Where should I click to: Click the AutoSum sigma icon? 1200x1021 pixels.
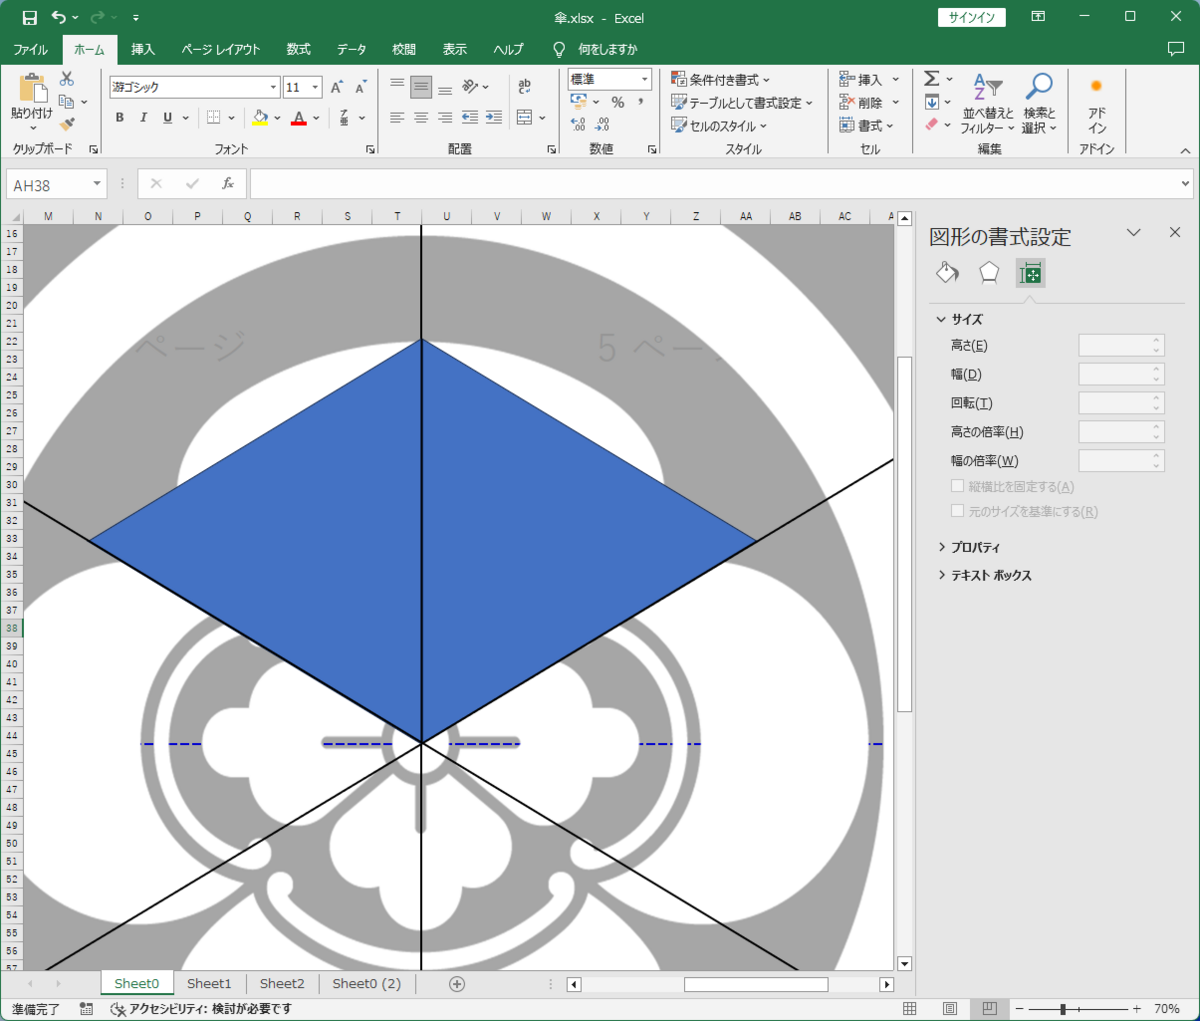click(x=931, y=79)
